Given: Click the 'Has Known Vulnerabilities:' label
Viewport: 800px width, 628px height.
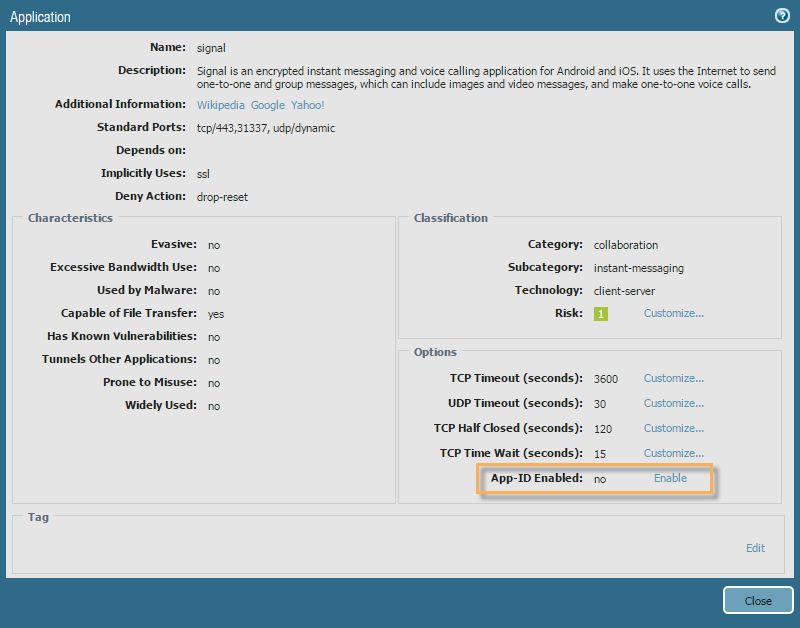Looking at the screenshot, I should [x=122, y=336].
